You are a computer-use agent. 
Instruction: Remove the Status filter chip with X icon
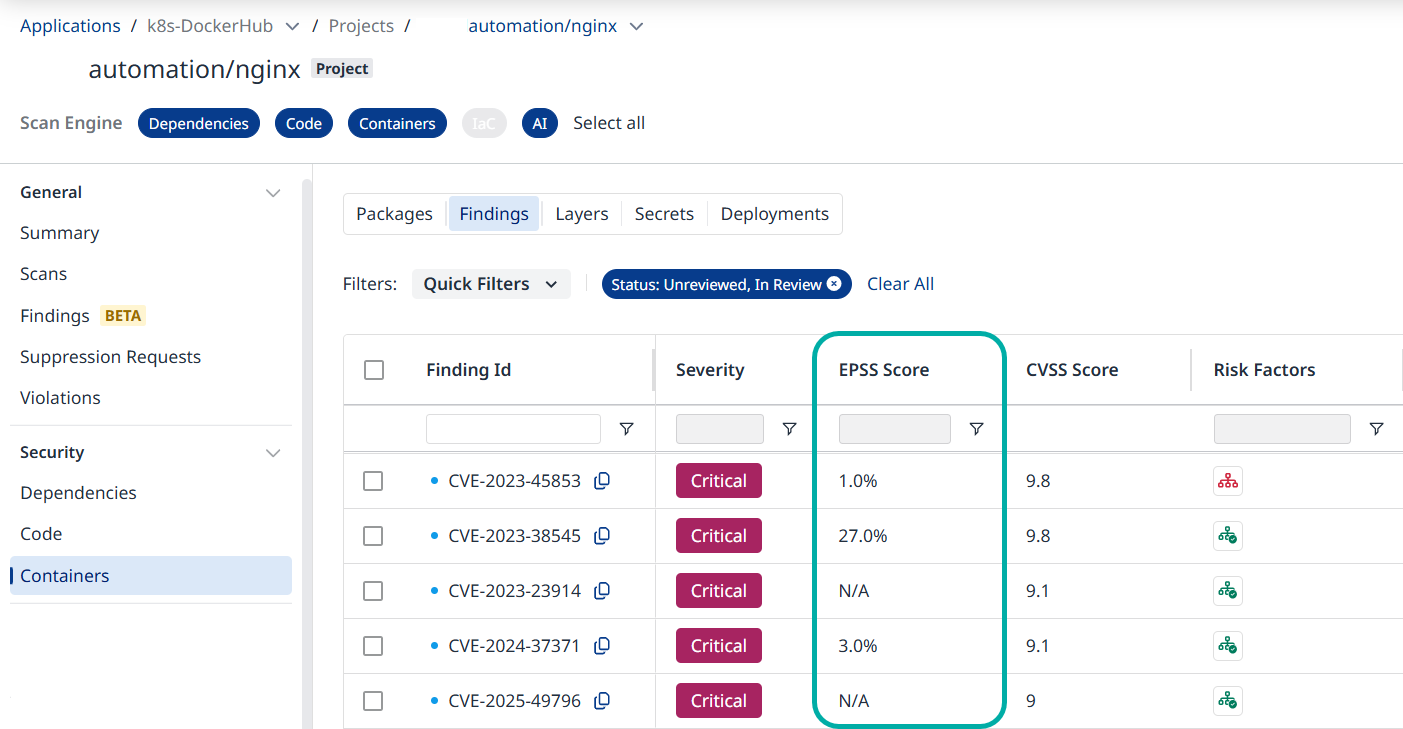click(834, 284)
